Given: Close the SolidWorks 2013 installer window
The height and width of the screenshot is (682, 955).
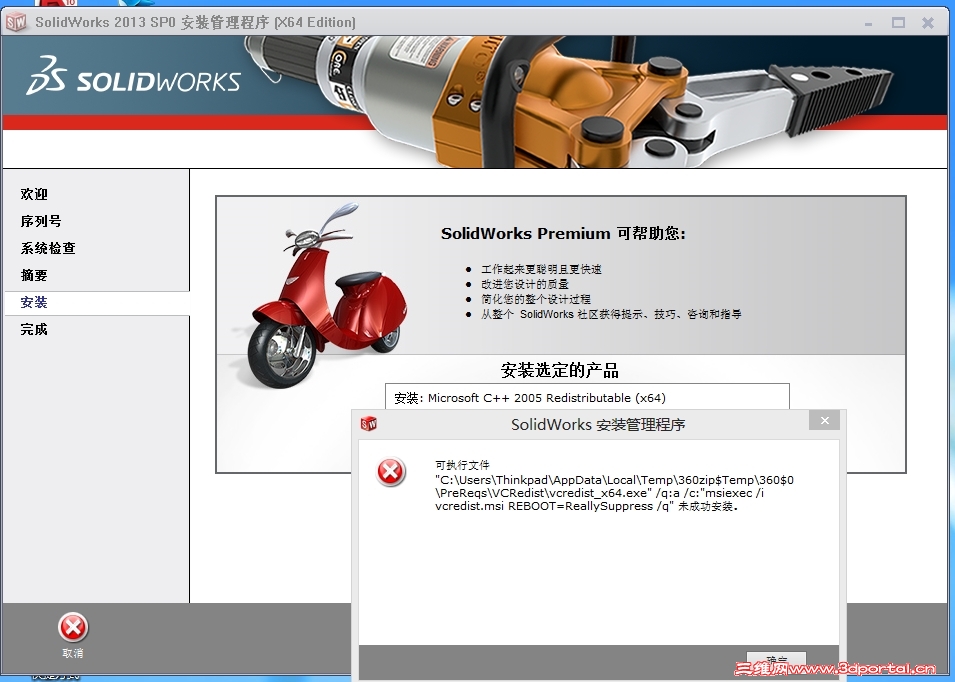Looking at the screenshot, I should coord(928,23).
